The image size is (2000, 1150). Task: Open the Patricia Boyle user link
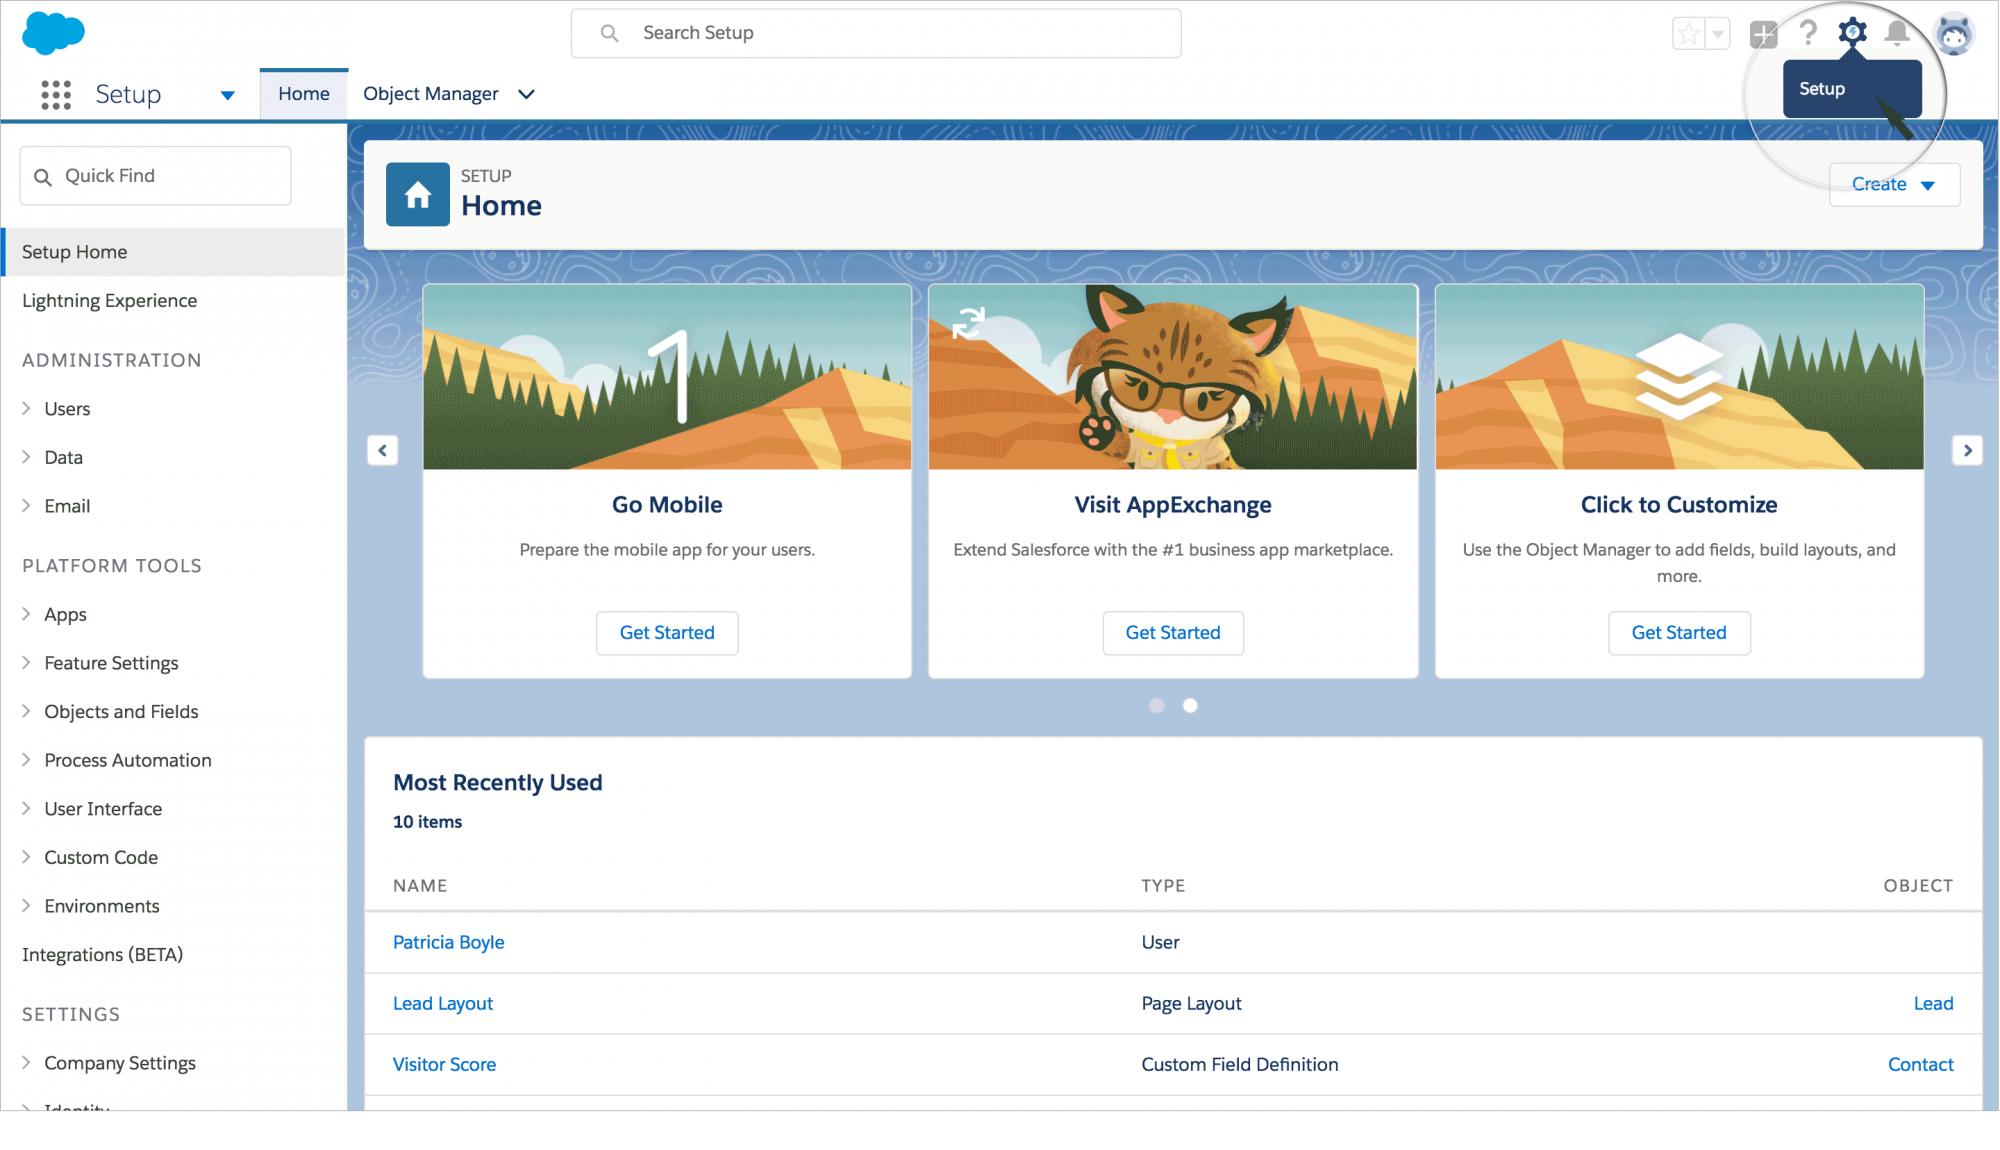pyautogui.click(x=448, y=942)
